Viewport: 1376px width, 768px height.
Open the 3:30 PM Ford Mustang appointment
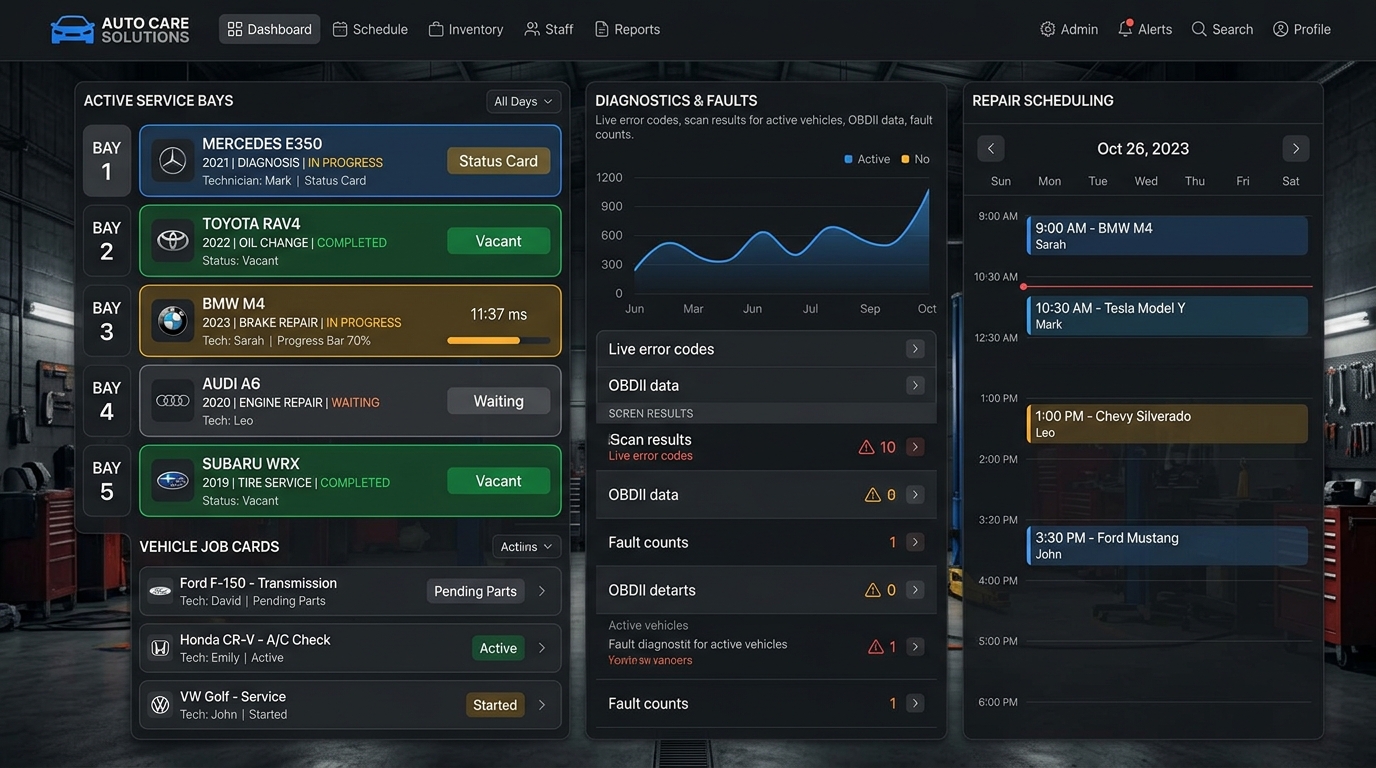(1167, 546)
